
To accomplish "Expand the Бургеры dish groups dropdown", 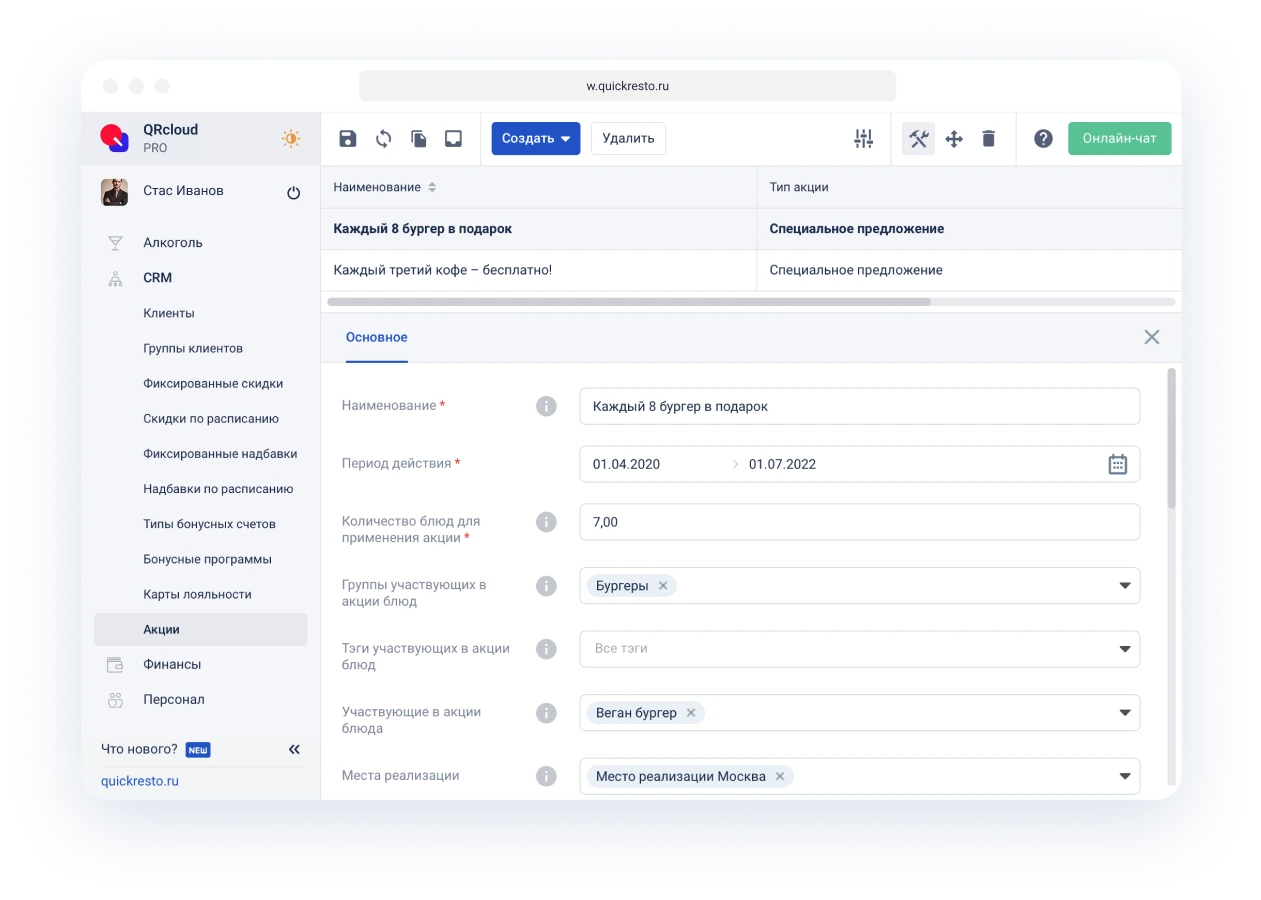I will pos(1124,586).
